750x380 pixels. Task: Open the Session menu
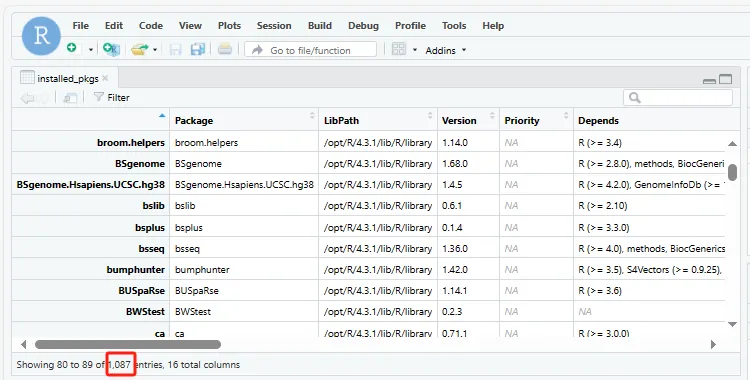274,26
